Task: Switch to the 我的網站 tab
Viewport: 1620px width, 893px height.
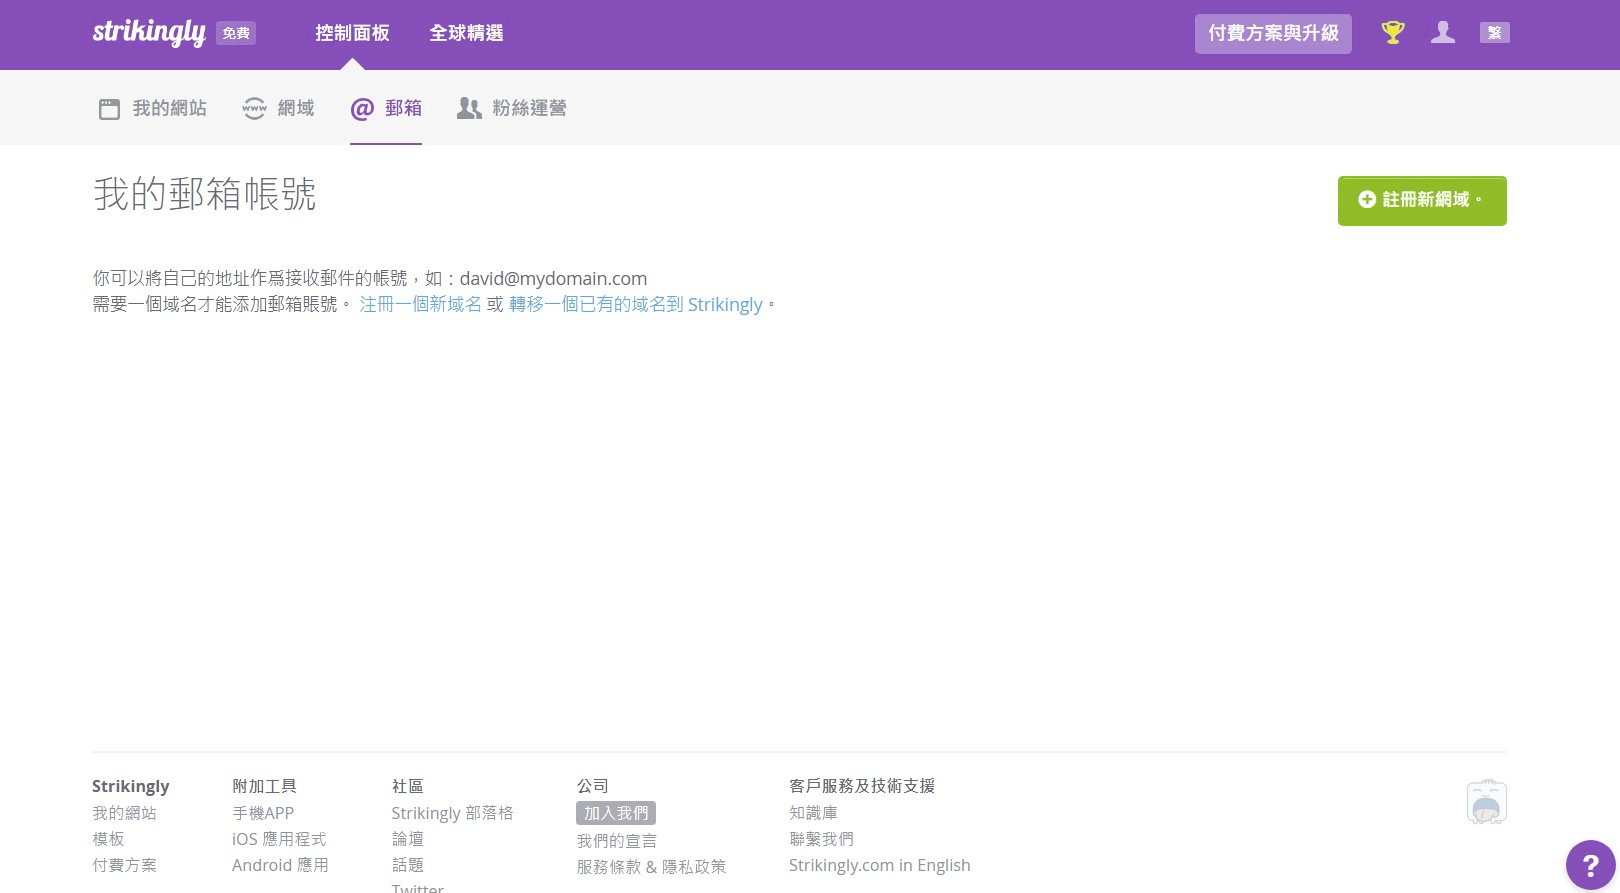Action: pyautogui.click(x=153, y=108)
